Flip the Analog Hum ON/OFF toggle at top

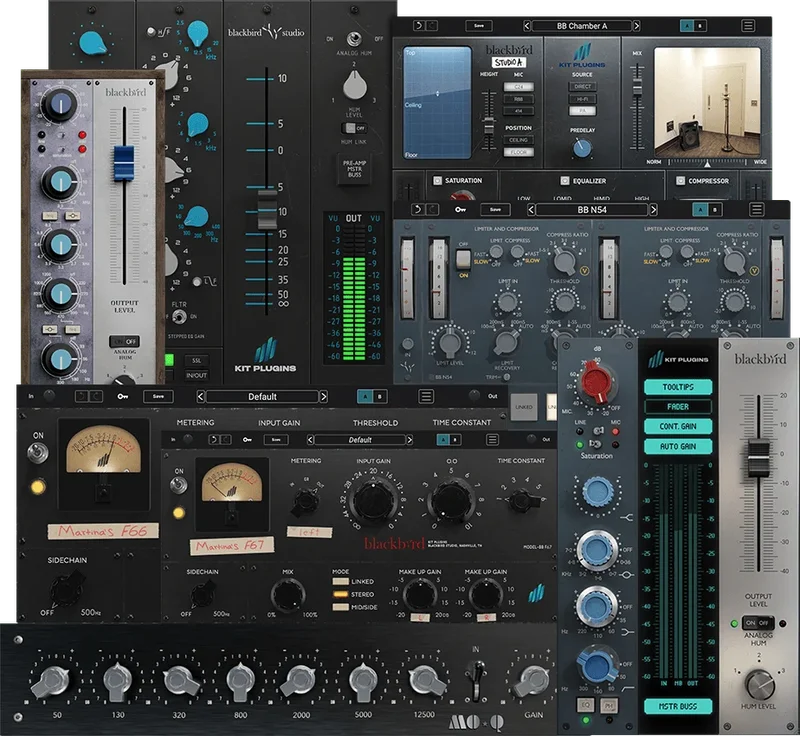(x=353, y=39)
